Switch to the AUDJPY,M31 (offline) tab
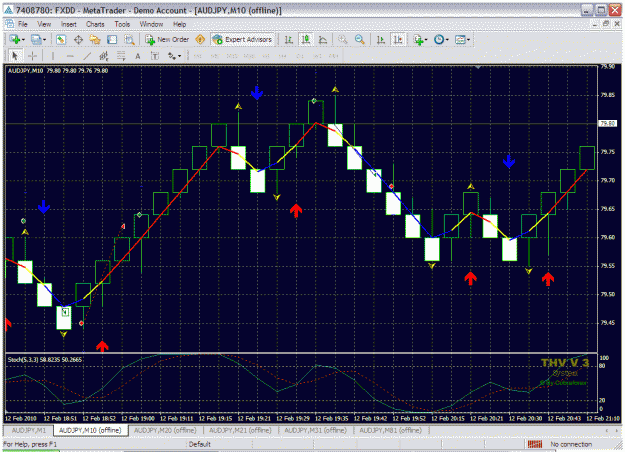 coord(315,430)
